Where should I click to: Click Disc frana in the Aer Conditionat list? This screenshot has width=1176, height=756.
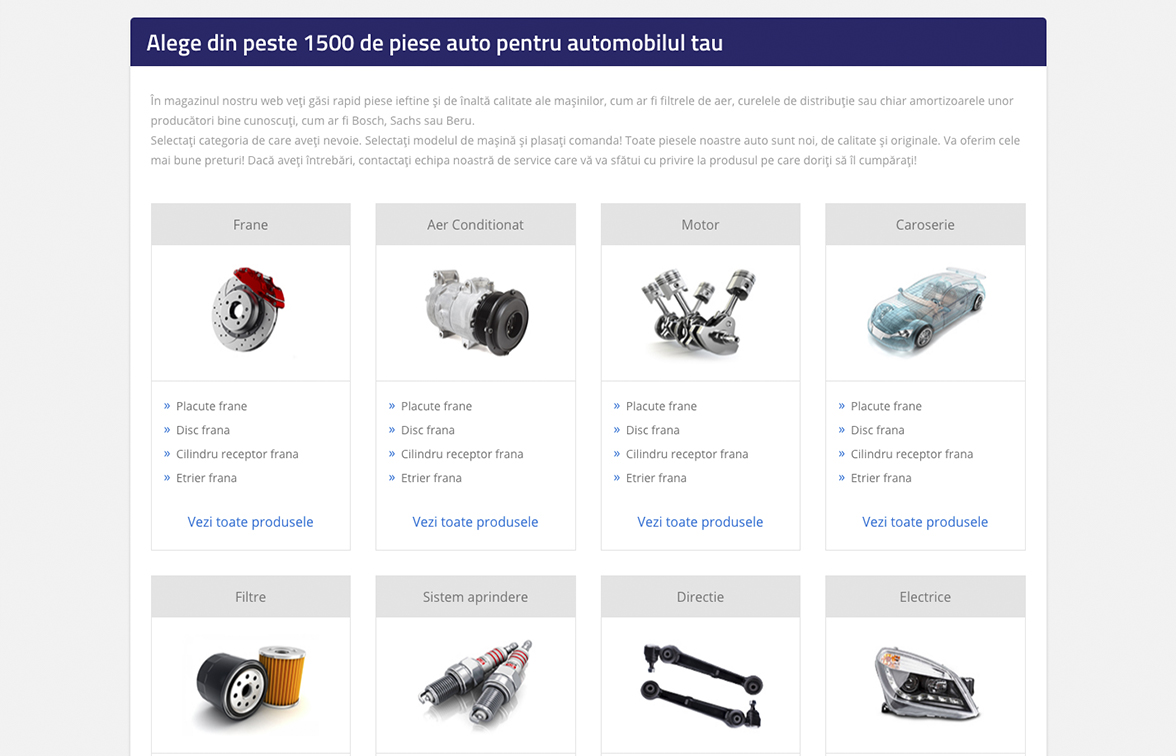428,430
